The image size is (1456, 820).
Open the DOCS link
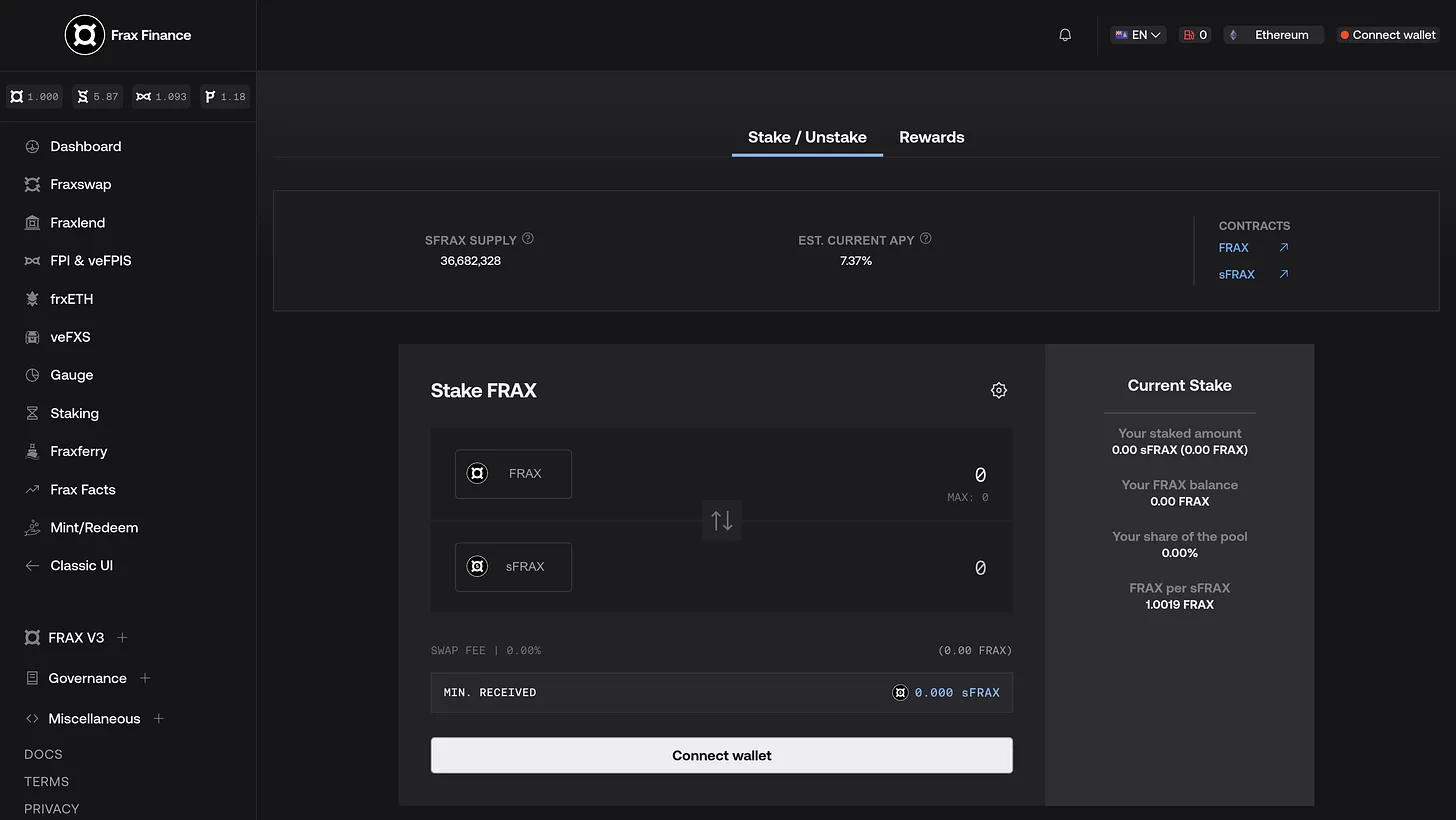(43, 755)
